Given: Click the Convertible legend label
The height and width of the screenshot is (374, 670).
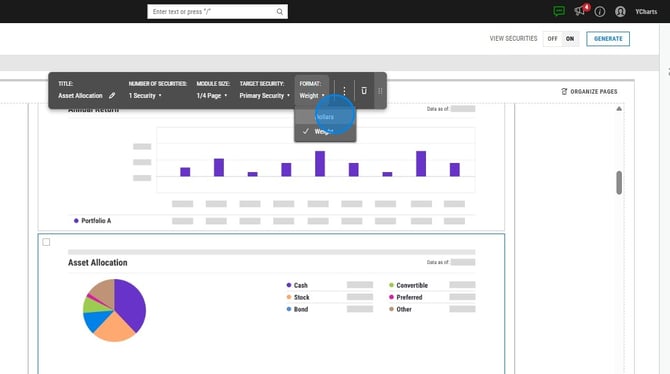Looking at the screenshot, I should [412, 285].
